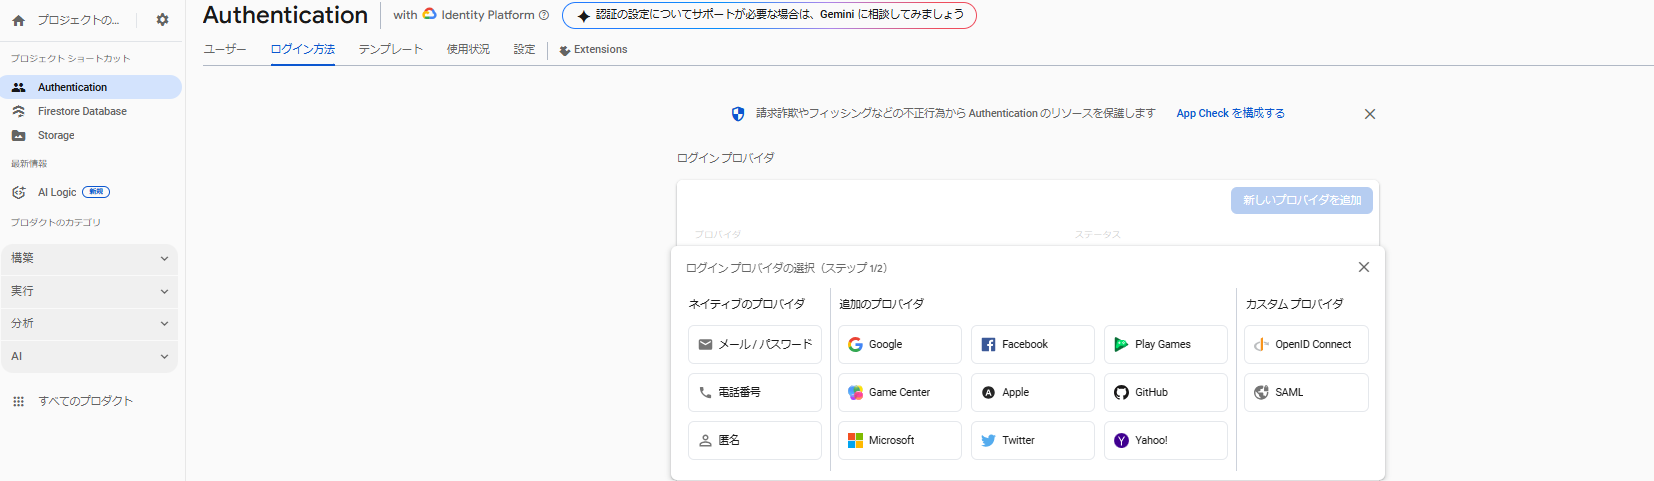
Task: Choose the 匿名 provider
Action: (755, 440)
